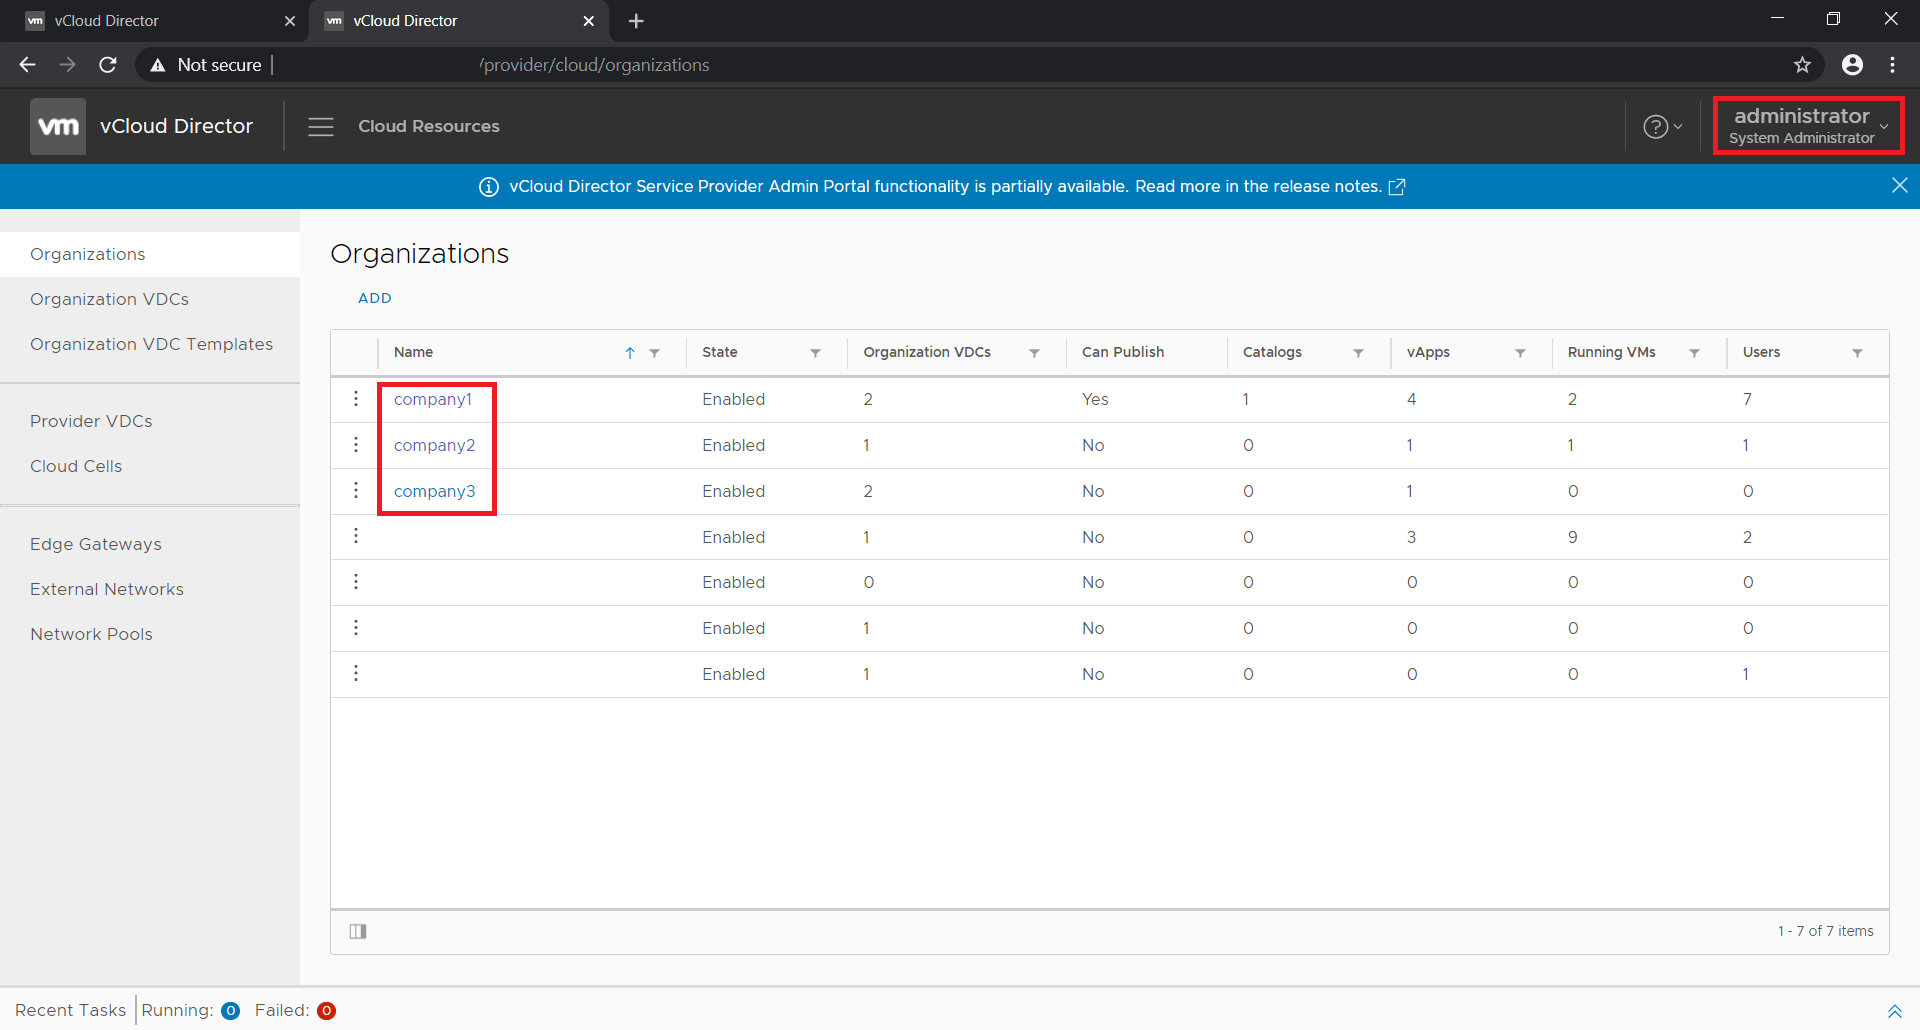Click the Can Publish column header

1123,353
